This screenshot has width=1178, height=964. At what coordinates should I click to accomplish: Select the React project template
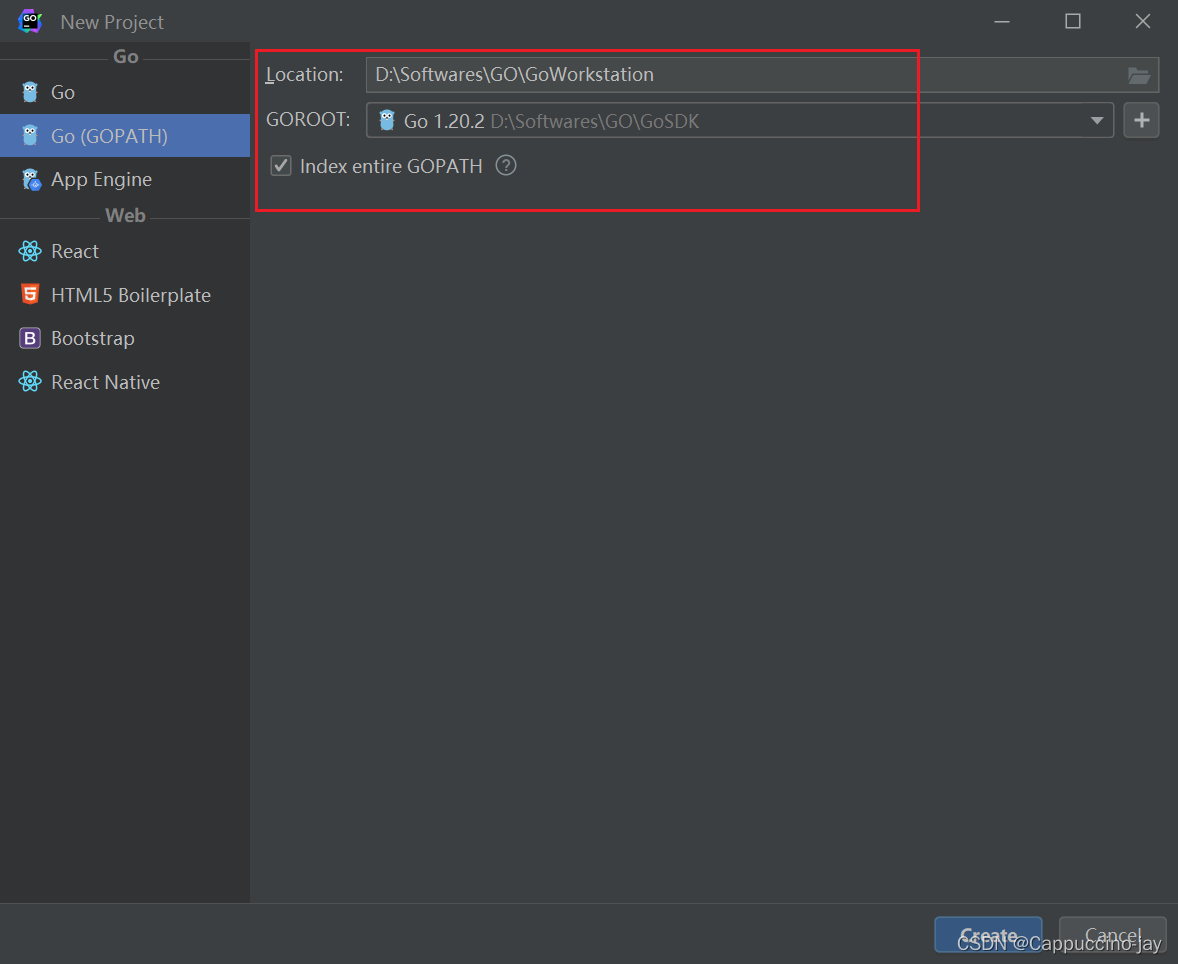pos(125,251)
